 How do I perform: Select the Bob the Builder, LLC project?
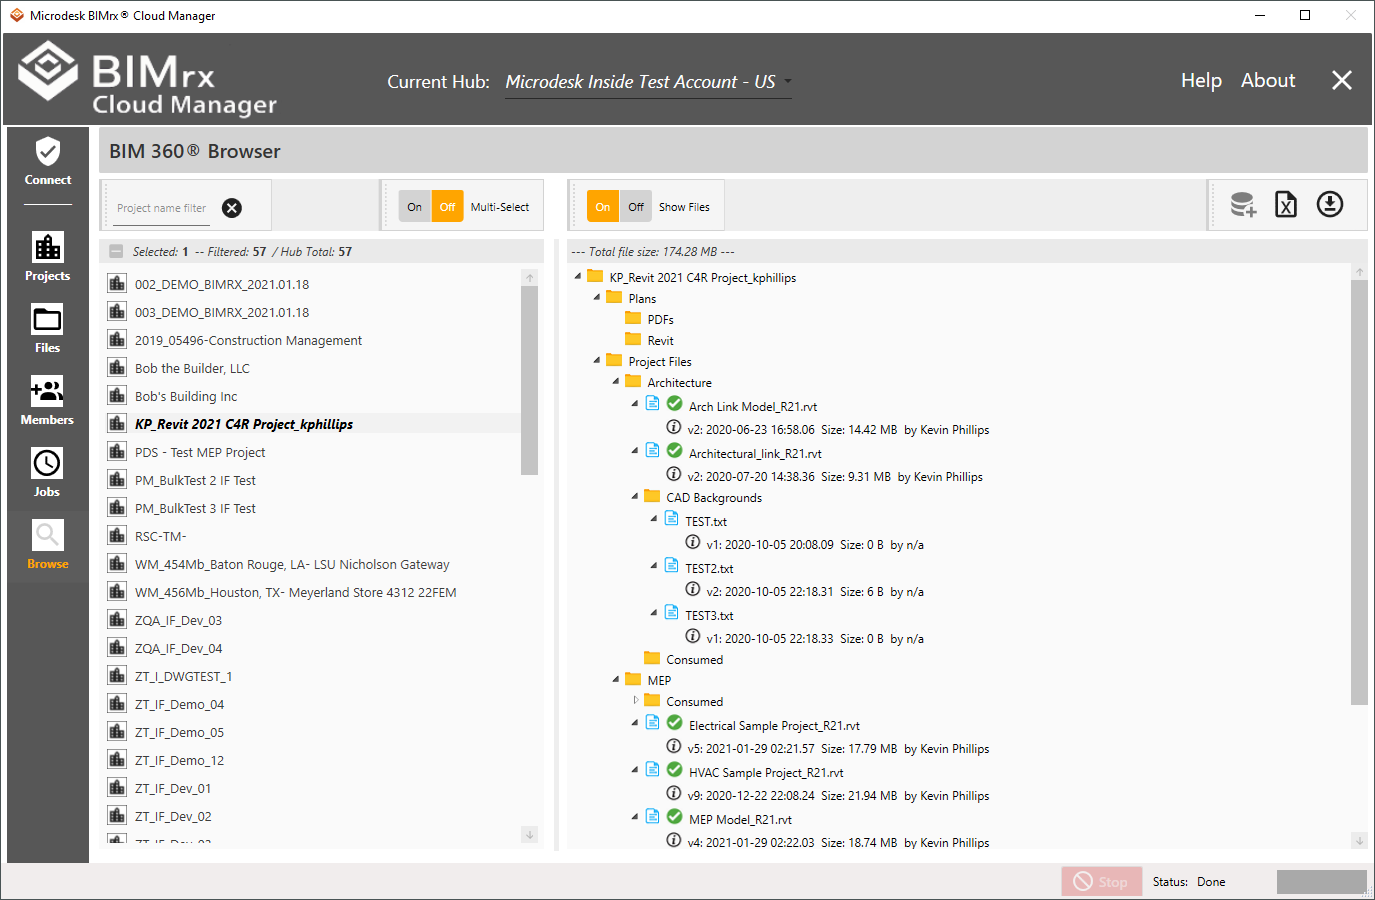click(192, 368)
